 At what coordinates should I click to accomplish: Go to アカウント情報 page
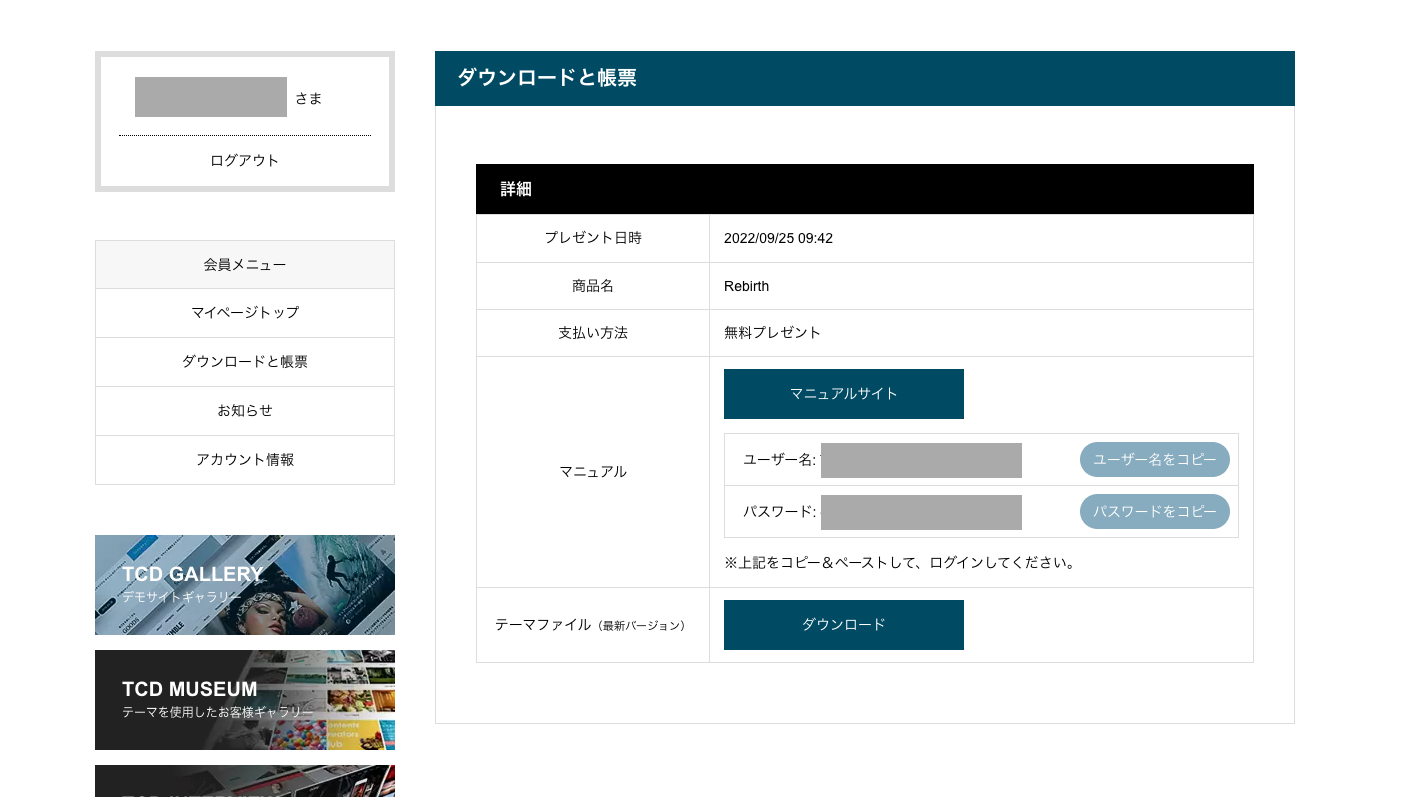245,460
